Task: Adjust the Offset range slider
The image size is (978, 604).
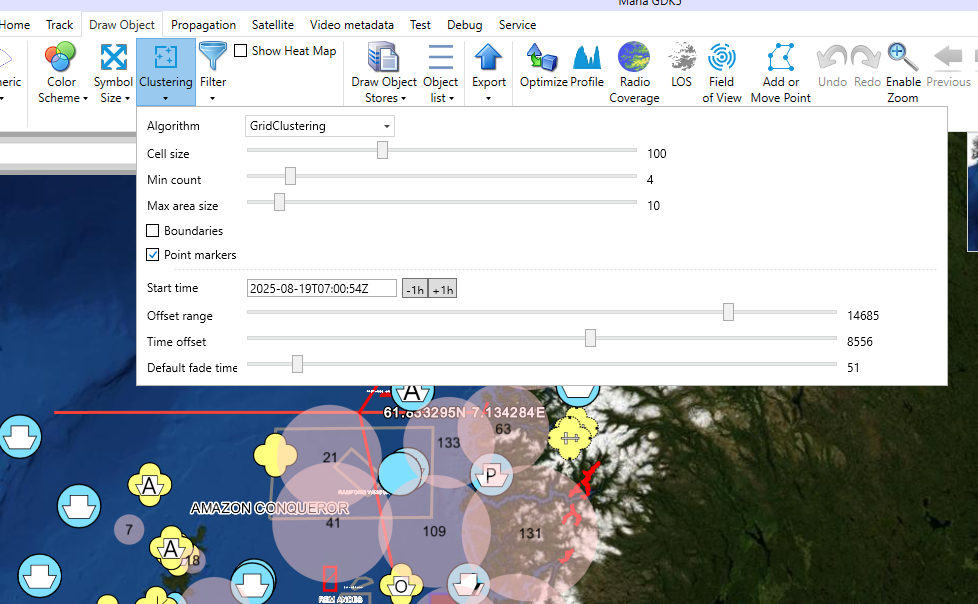Action: [x=728, y=311]
